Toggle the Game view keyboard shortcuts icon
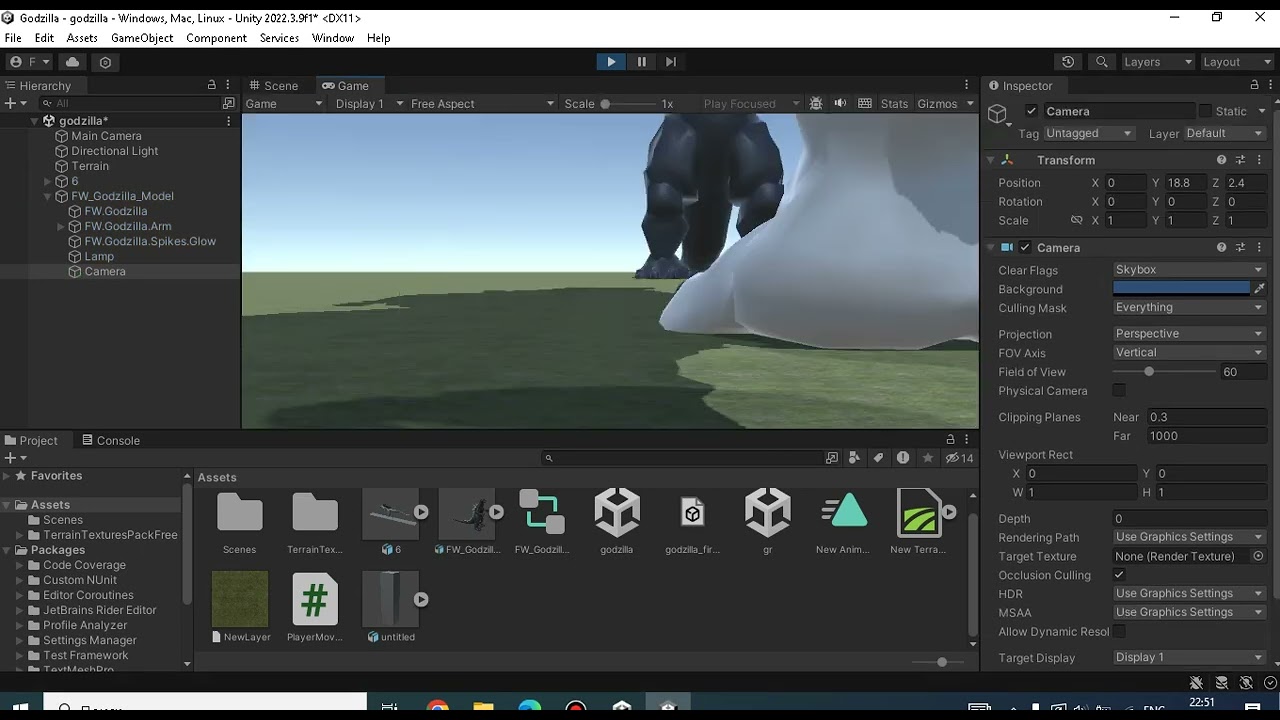The width and height of the screenshot is (1280, 720). tap(864, 104)
